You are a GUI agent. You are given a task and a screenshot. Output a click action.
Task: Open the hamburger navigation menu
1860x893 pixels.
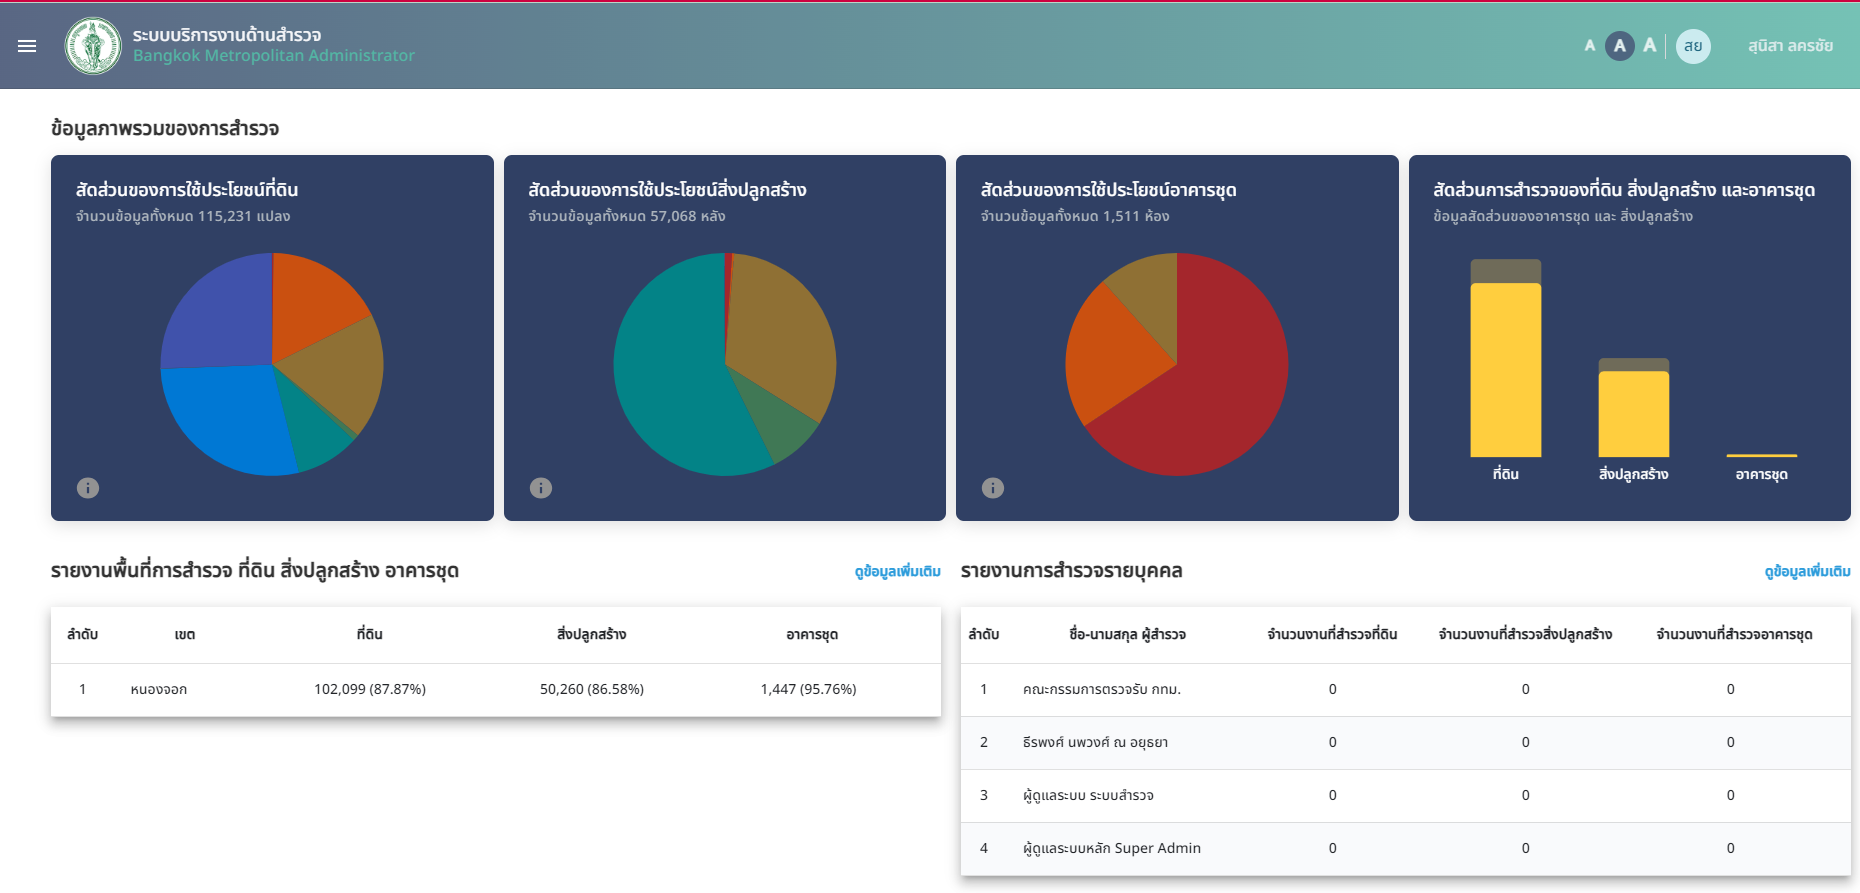click(x=27, y=46)
